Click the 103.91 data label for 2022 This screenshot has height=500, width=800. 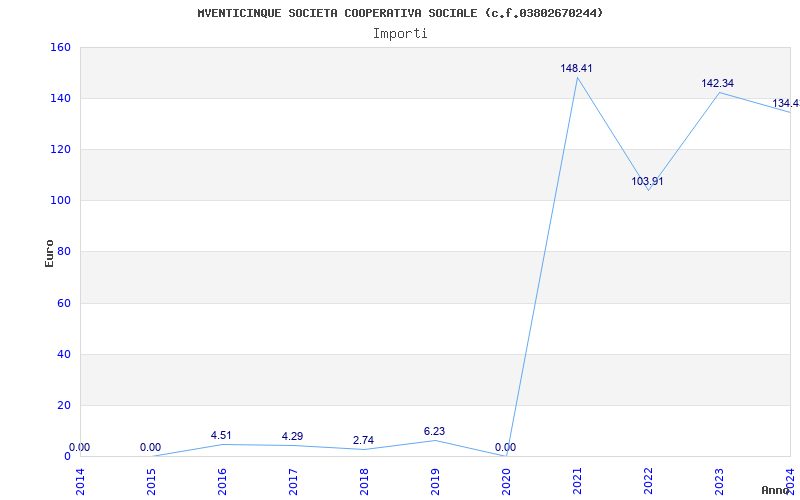click(647, 181)
